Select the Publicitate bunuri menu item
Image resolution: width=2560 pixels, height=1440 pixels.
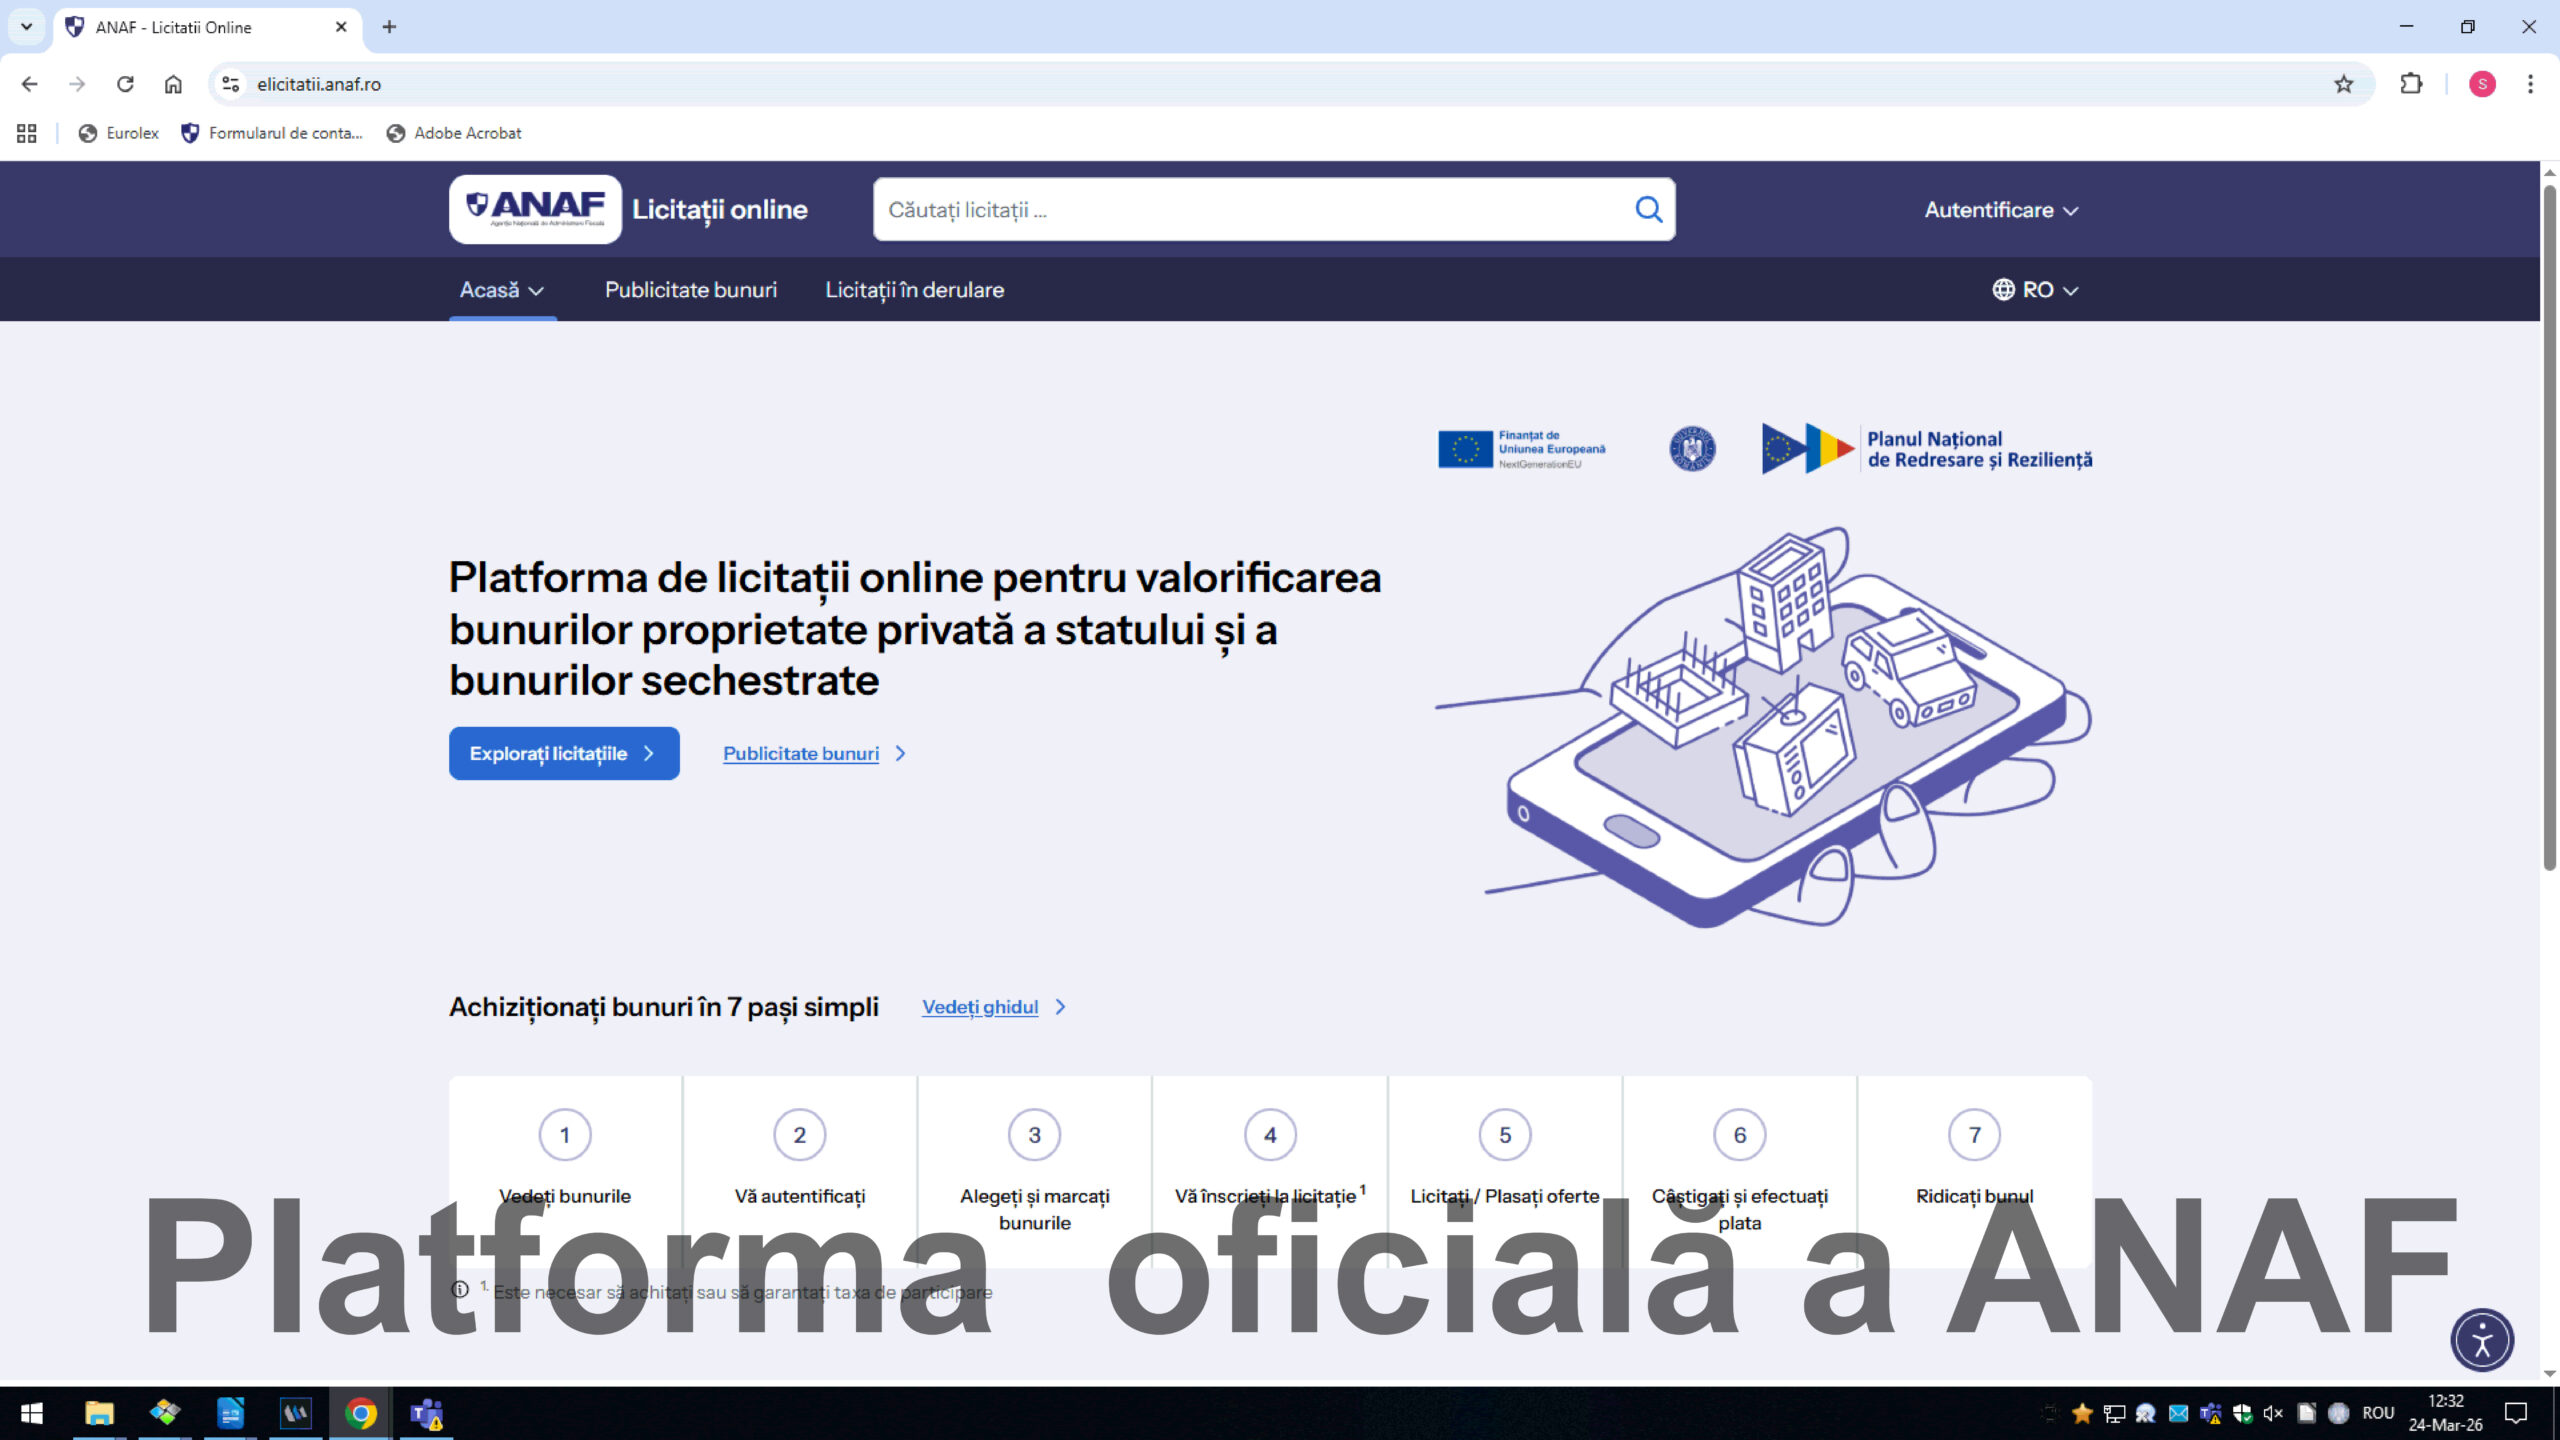pyautogui.click(x=690, y=290)
